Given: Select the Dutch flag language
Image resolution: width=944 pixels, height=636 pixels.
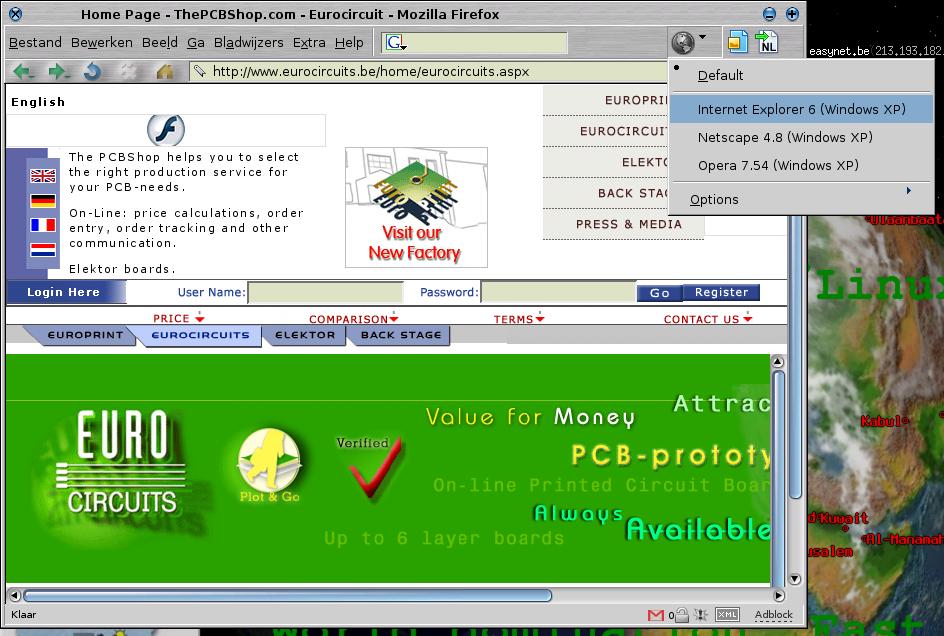Looking at the screenshot, I should pos(43,249).
